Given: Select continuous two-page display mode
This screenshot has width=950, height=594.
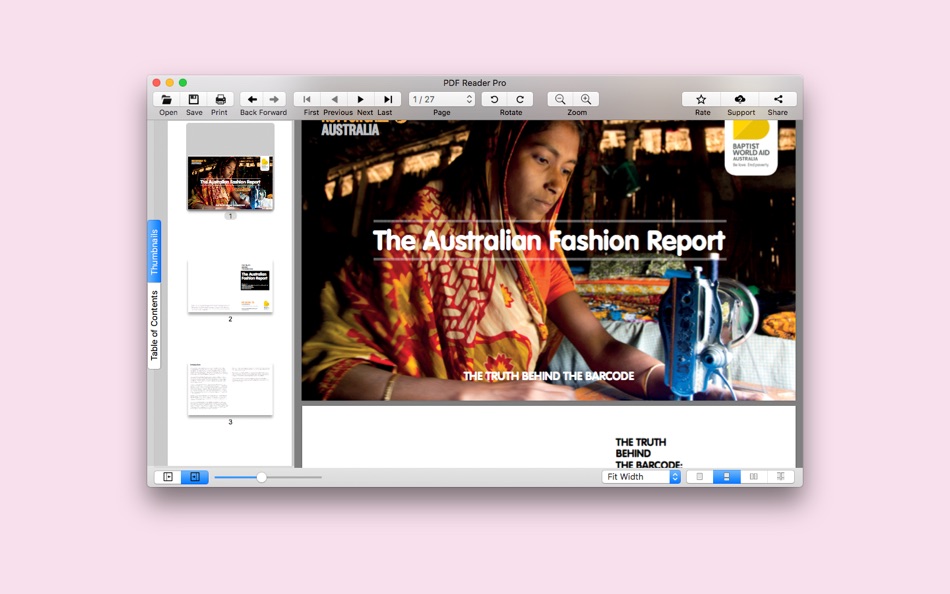Looking at the screenshot, I should pyautogui.click(x=781, y=477).
